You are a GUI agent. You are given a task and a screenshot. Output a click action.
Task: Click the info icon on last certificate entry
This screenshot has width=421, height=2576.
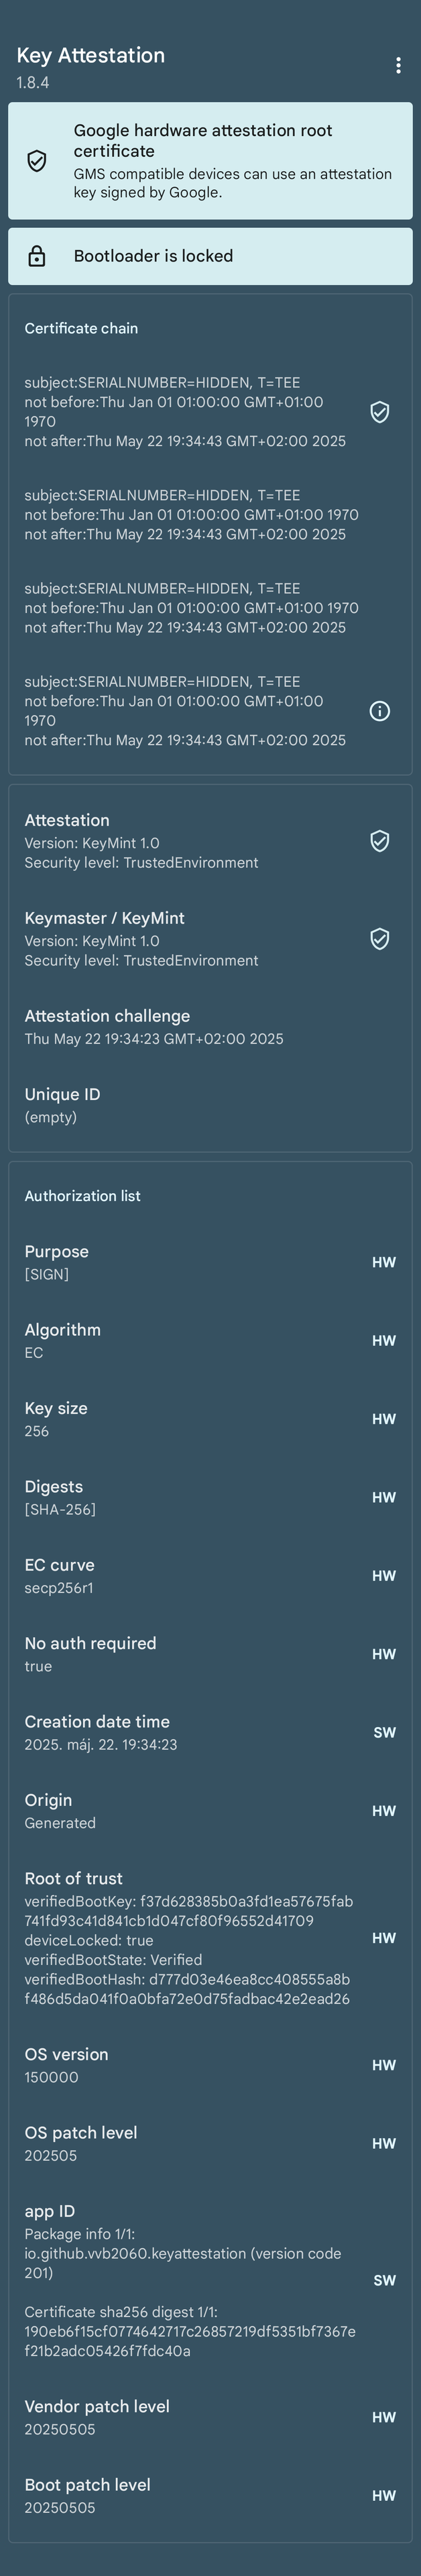pyautogui.click(x=380, y=711)
